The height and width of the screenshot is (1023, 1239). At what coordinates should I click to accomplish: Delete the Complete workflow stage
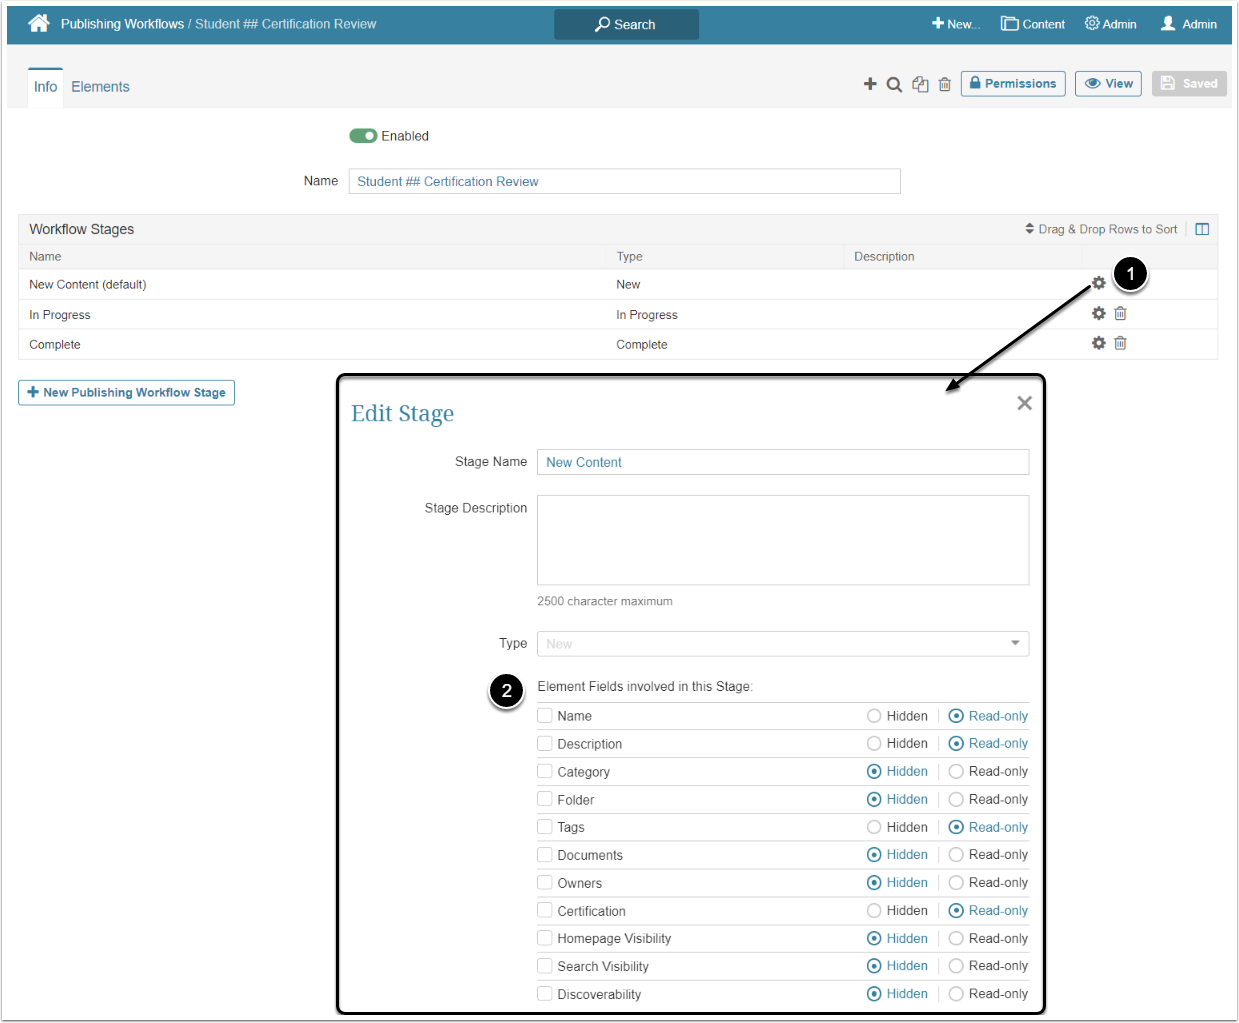point(1120,344)
